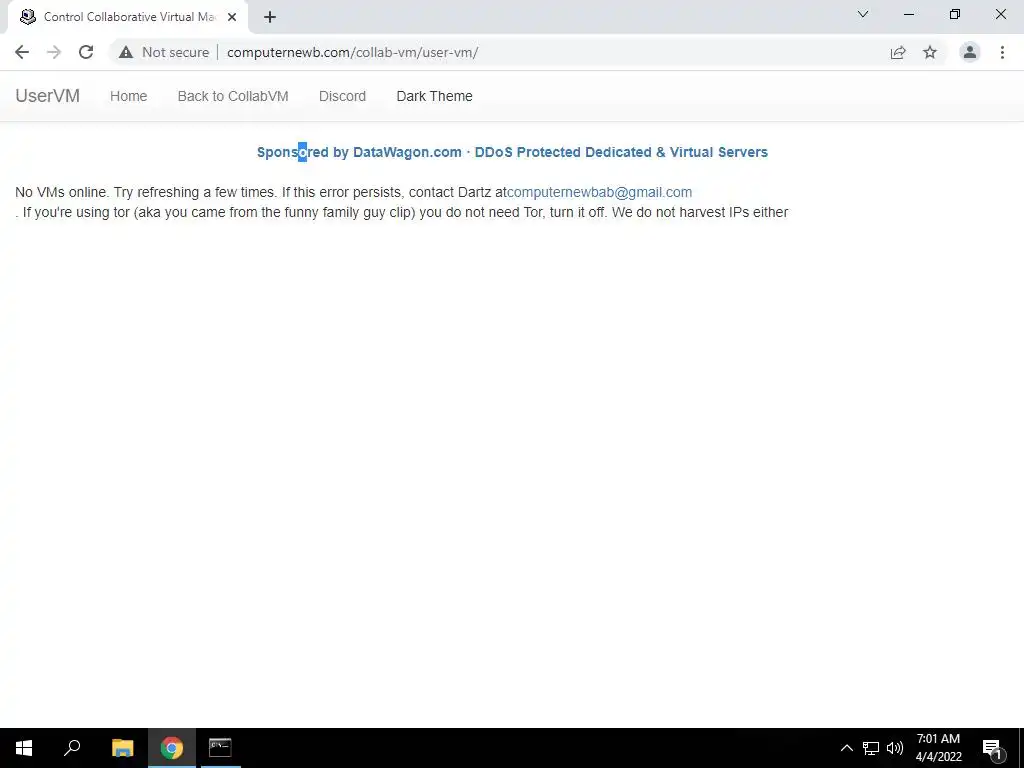This screenshot has width=1024, height=768.
Task: Click the browser forward arrow
Action: pos(54,52)
